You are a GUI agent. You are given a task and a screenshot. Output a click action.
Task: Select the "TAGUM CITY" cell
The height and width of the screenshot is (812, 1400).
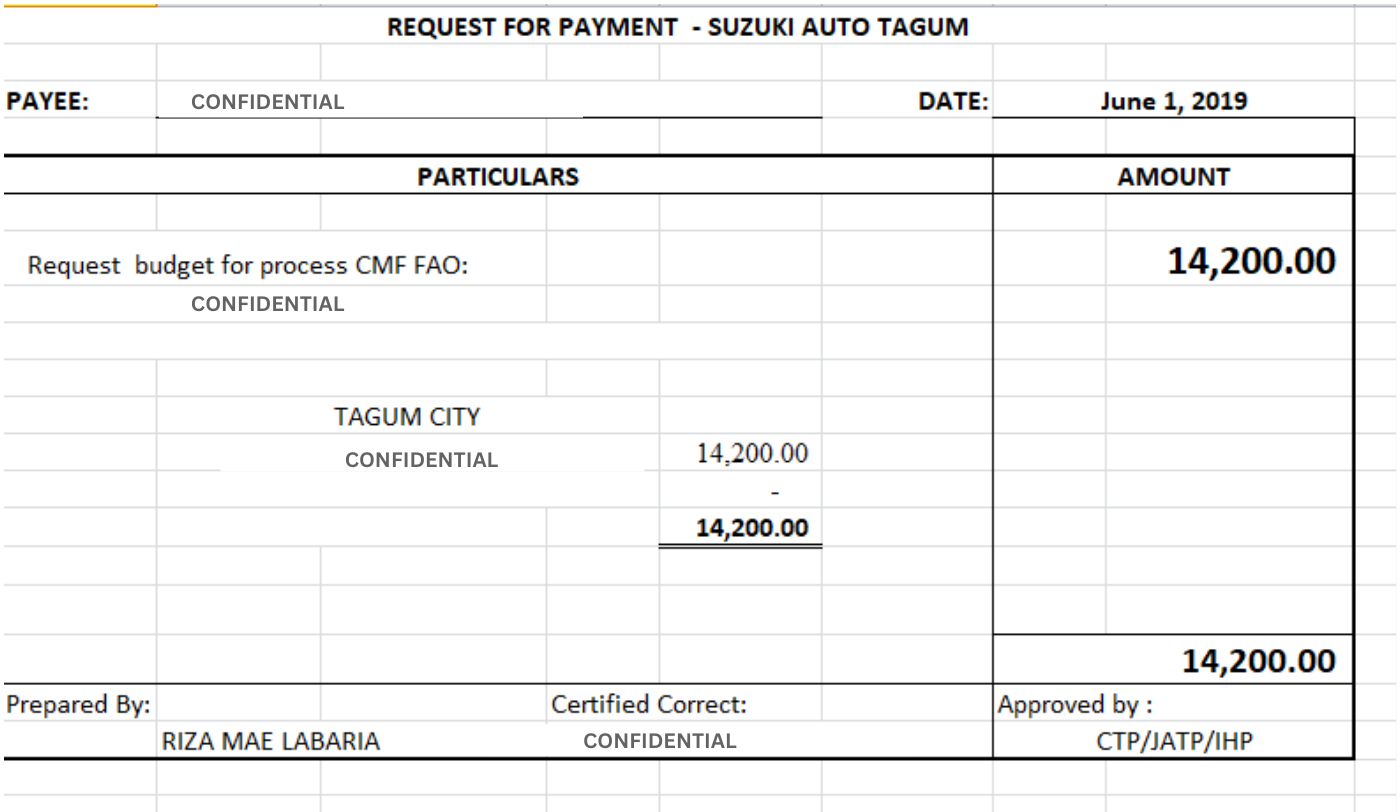pos(407,416)
